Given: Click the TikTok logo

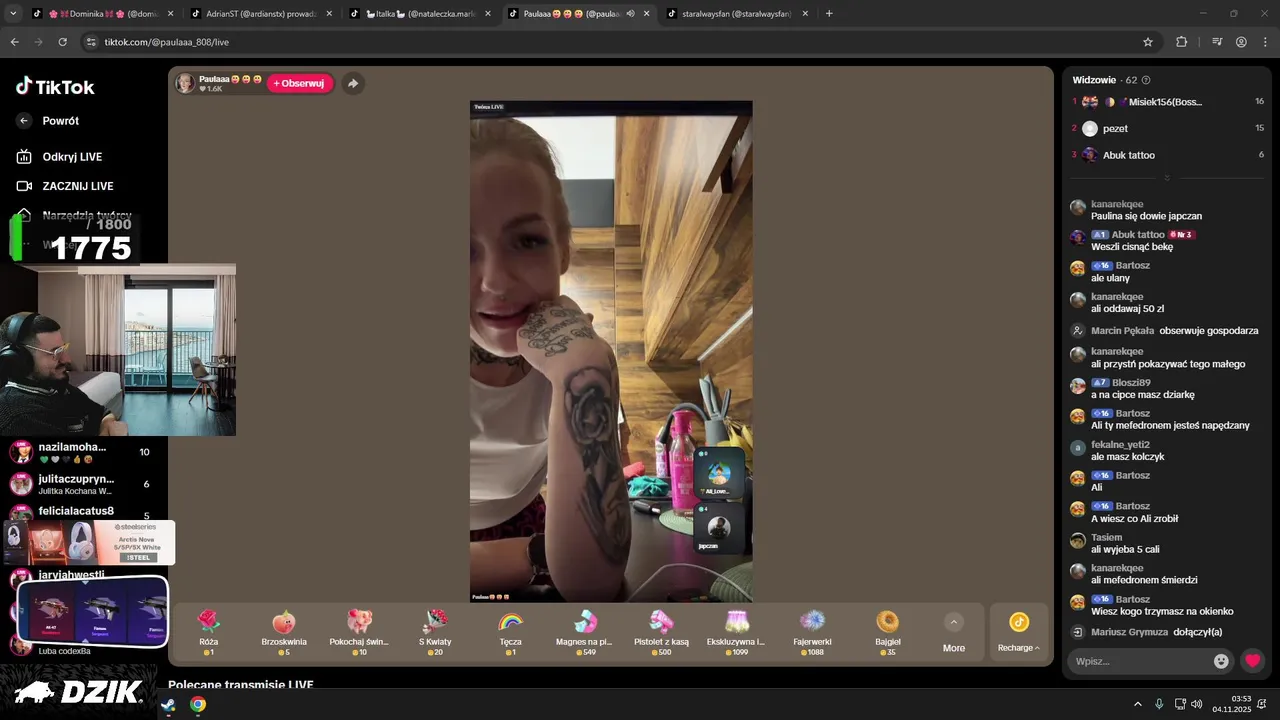Looking at the screenshot, I should pyautogui.click(x=55, y=87).
